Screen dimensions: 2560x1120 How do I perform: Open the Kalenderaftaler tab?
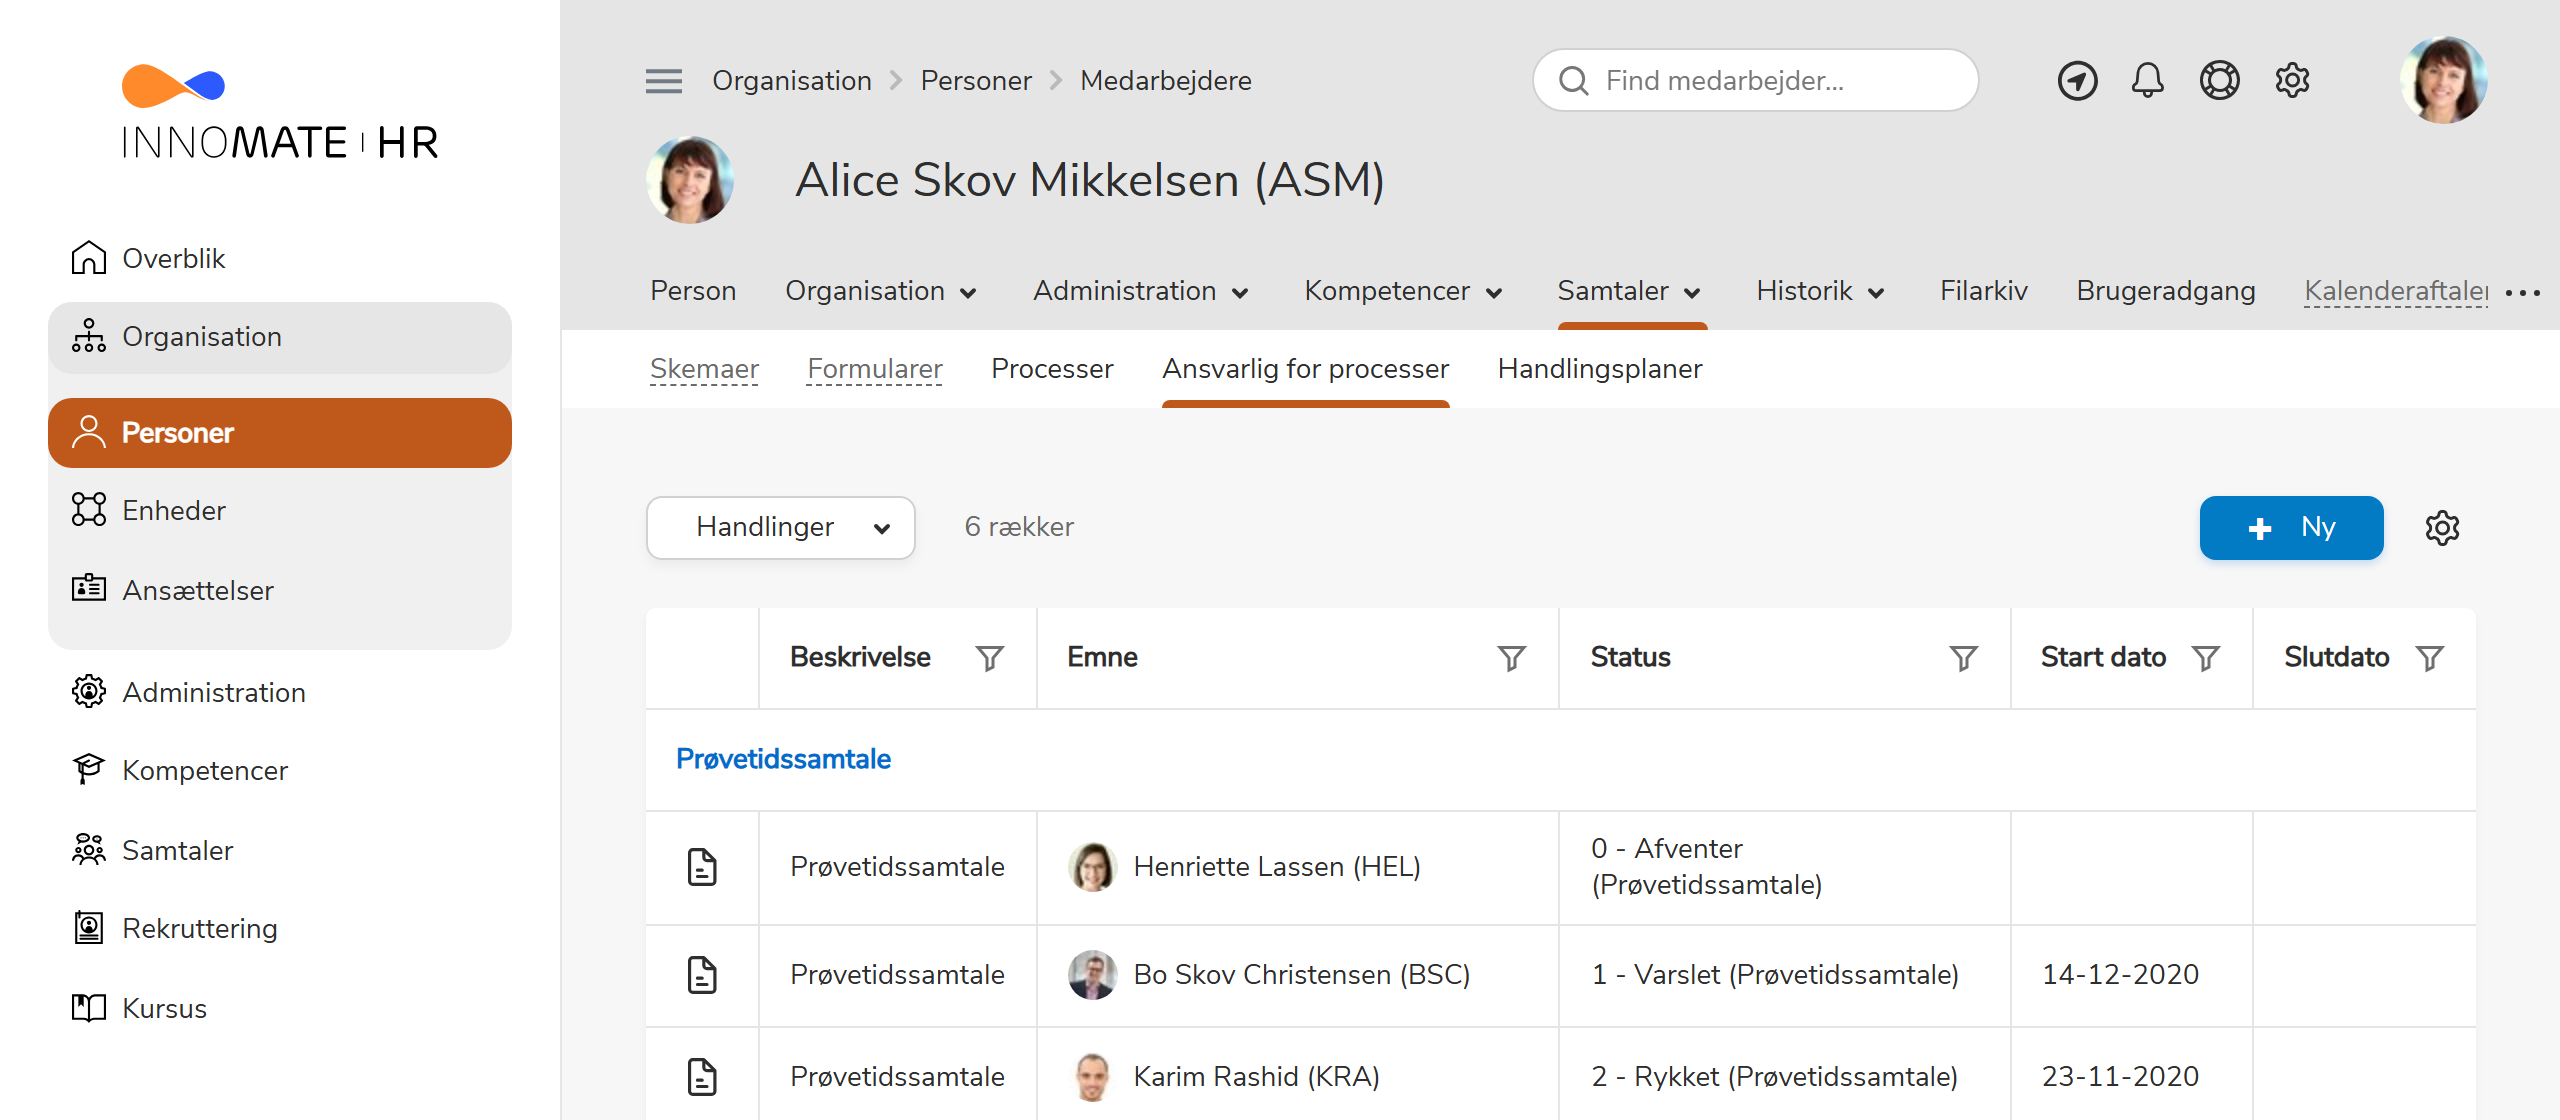click(2396, 291)
